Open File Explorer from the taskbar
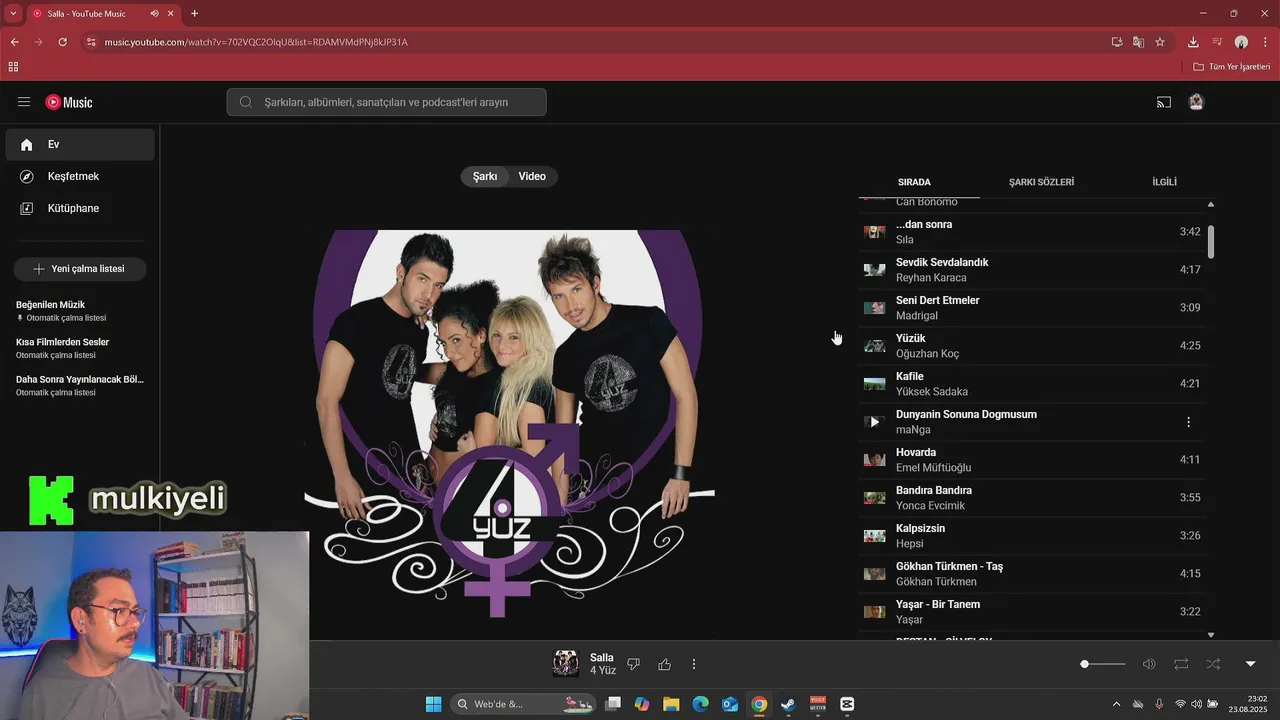Image resolution: width=1280 pixels, height=720 pixels. (671, 704)
